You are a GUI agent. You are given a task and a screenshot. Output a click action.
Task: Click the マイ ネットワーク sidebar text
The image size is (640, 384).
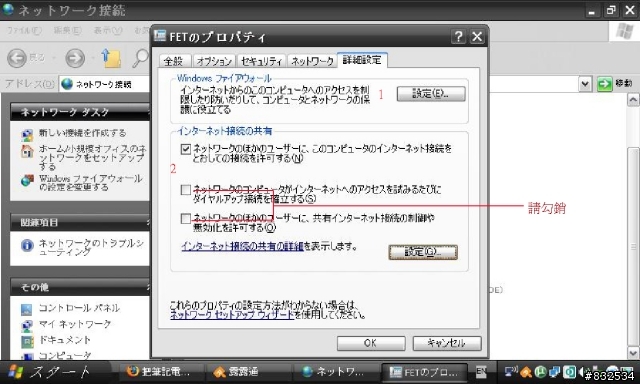tap(75, 324)
